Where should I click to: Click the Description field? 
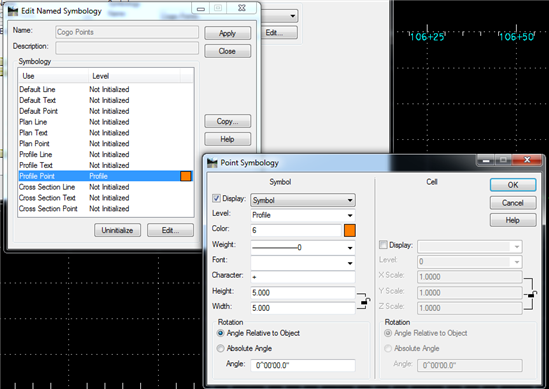[x=127, y=48]
